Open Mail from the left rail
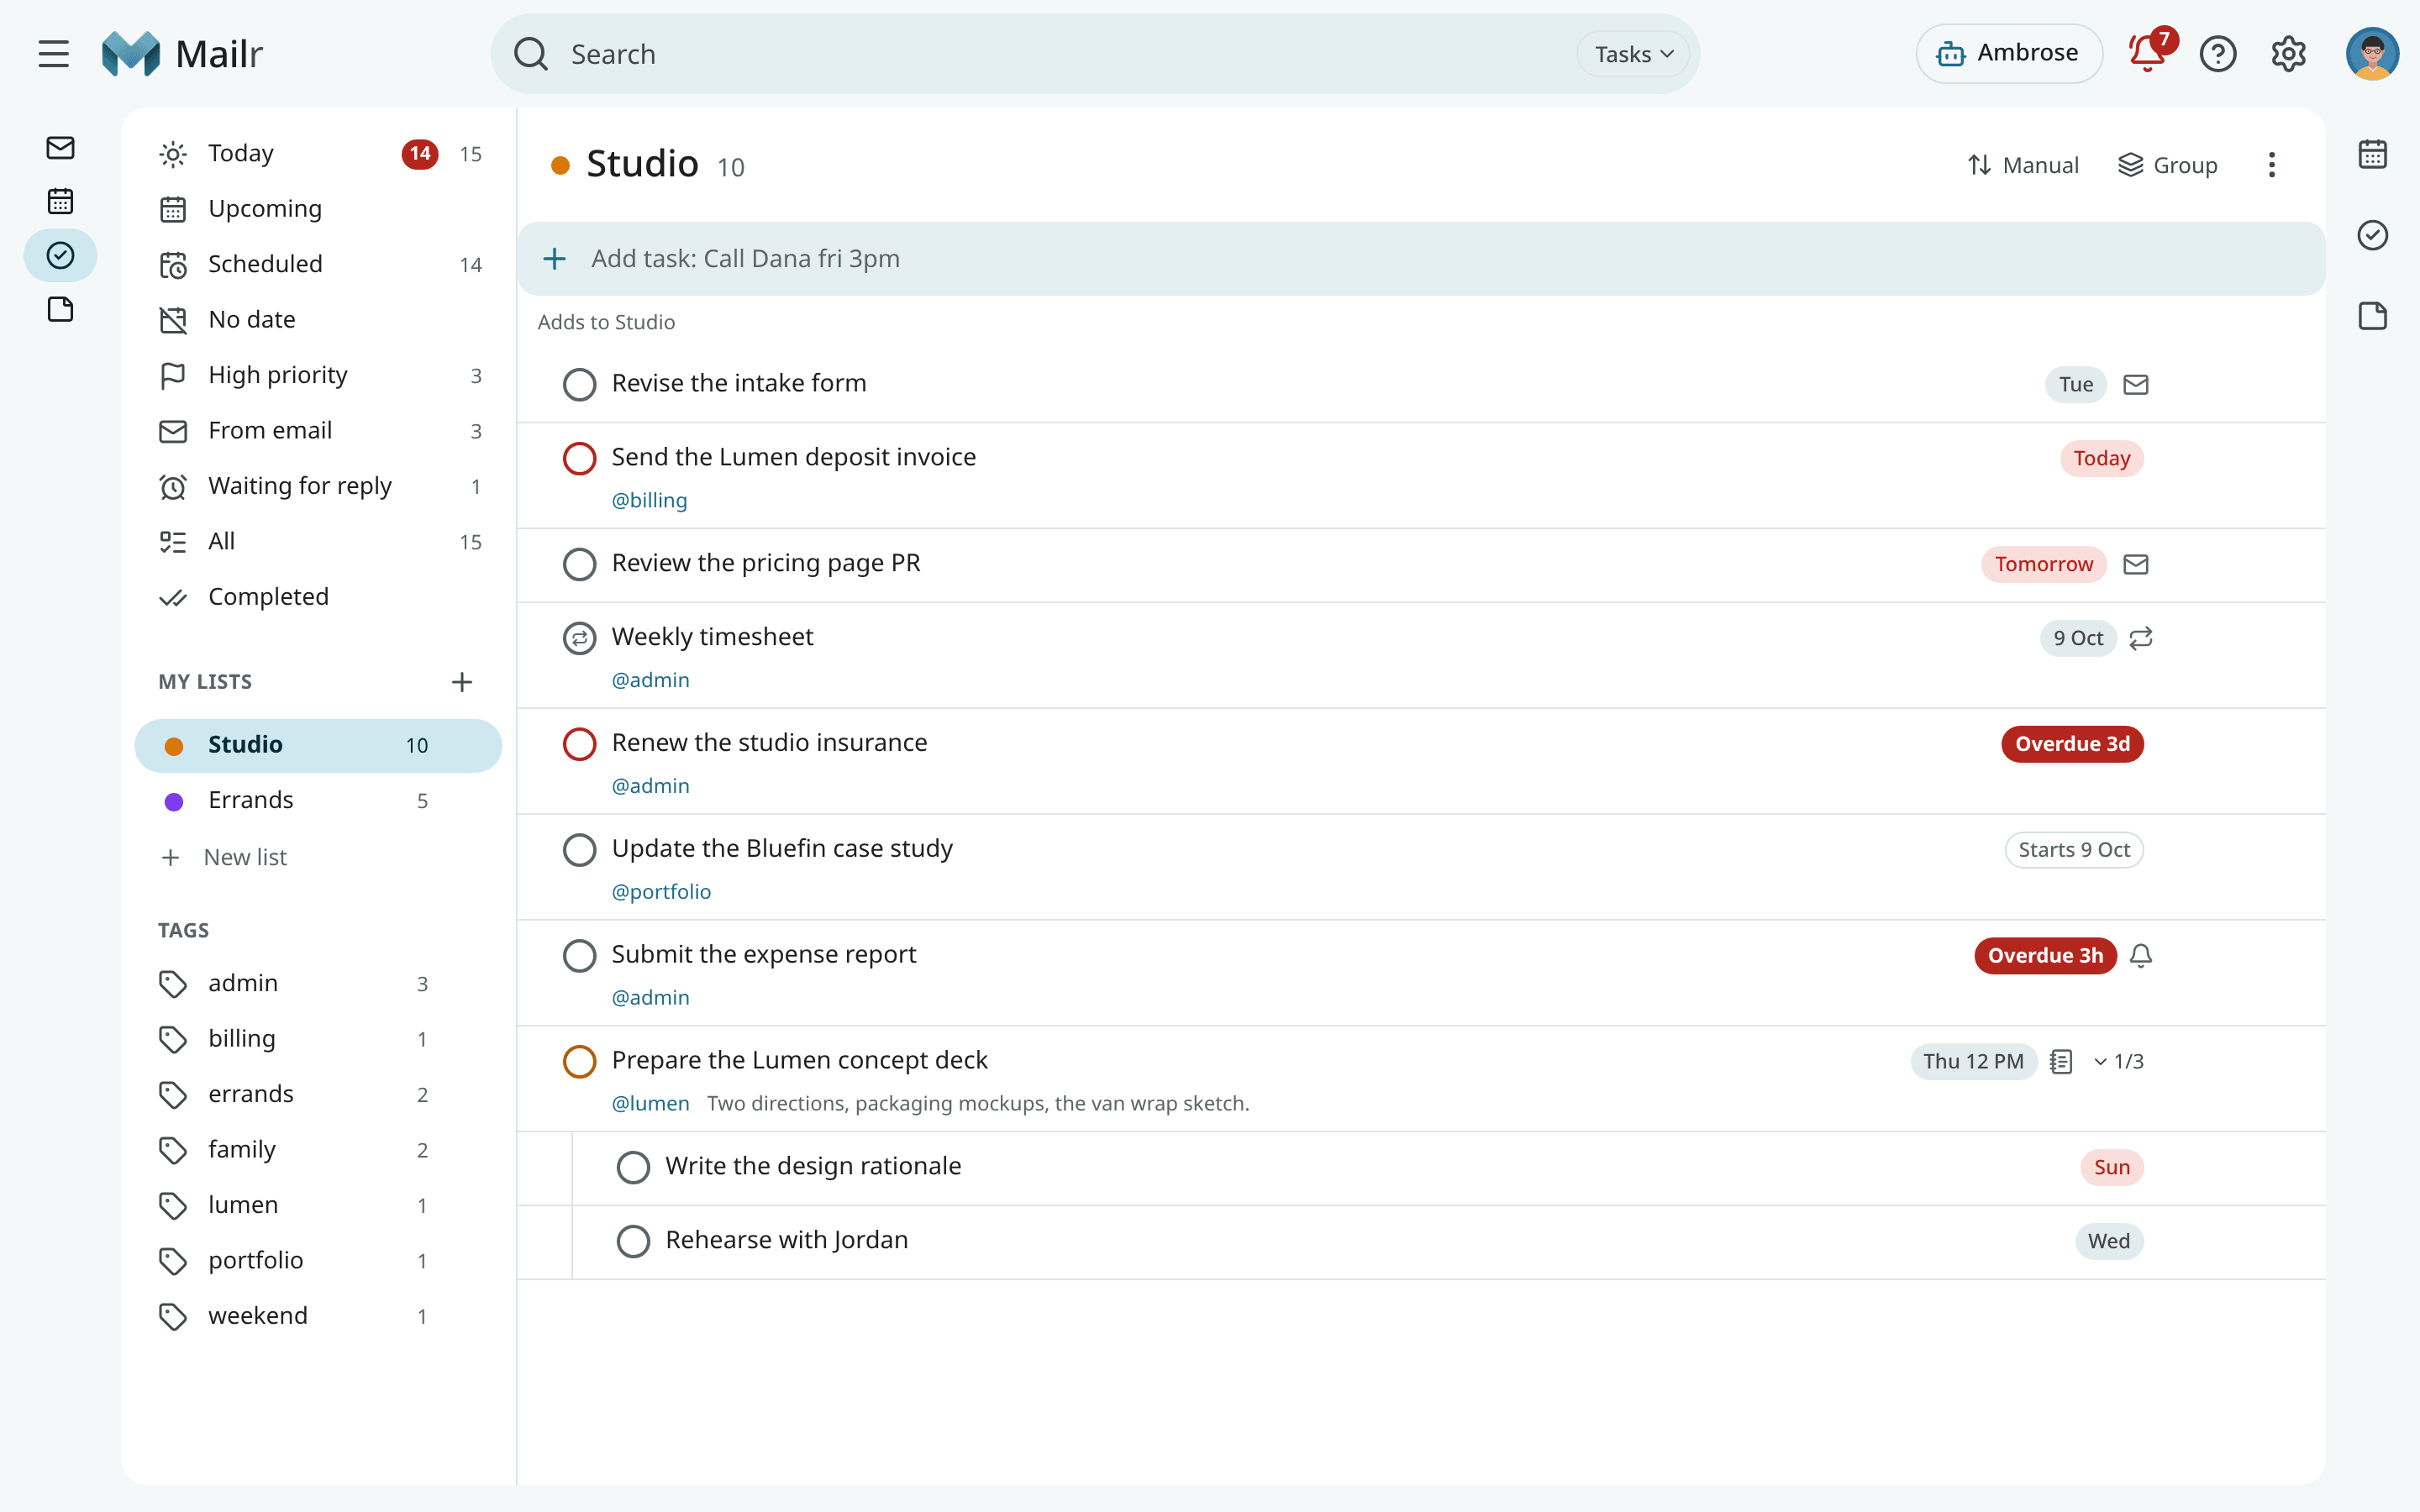This screenshot has width=2420, height=1512. tap(60, 148)
